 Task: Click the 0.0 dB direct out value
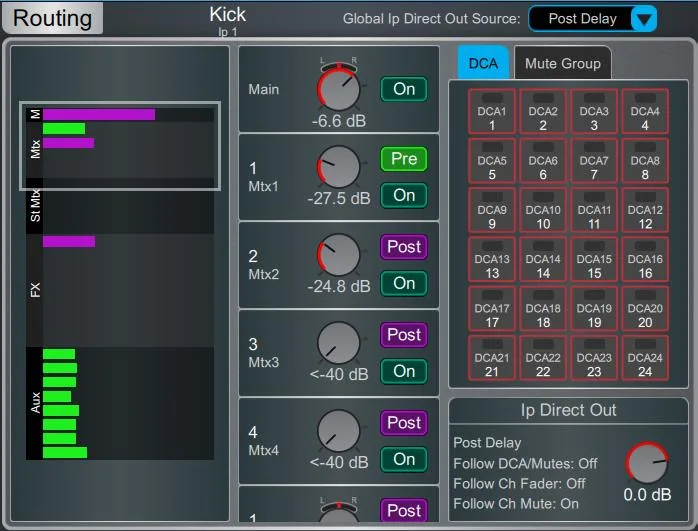[x=647, y=495]
